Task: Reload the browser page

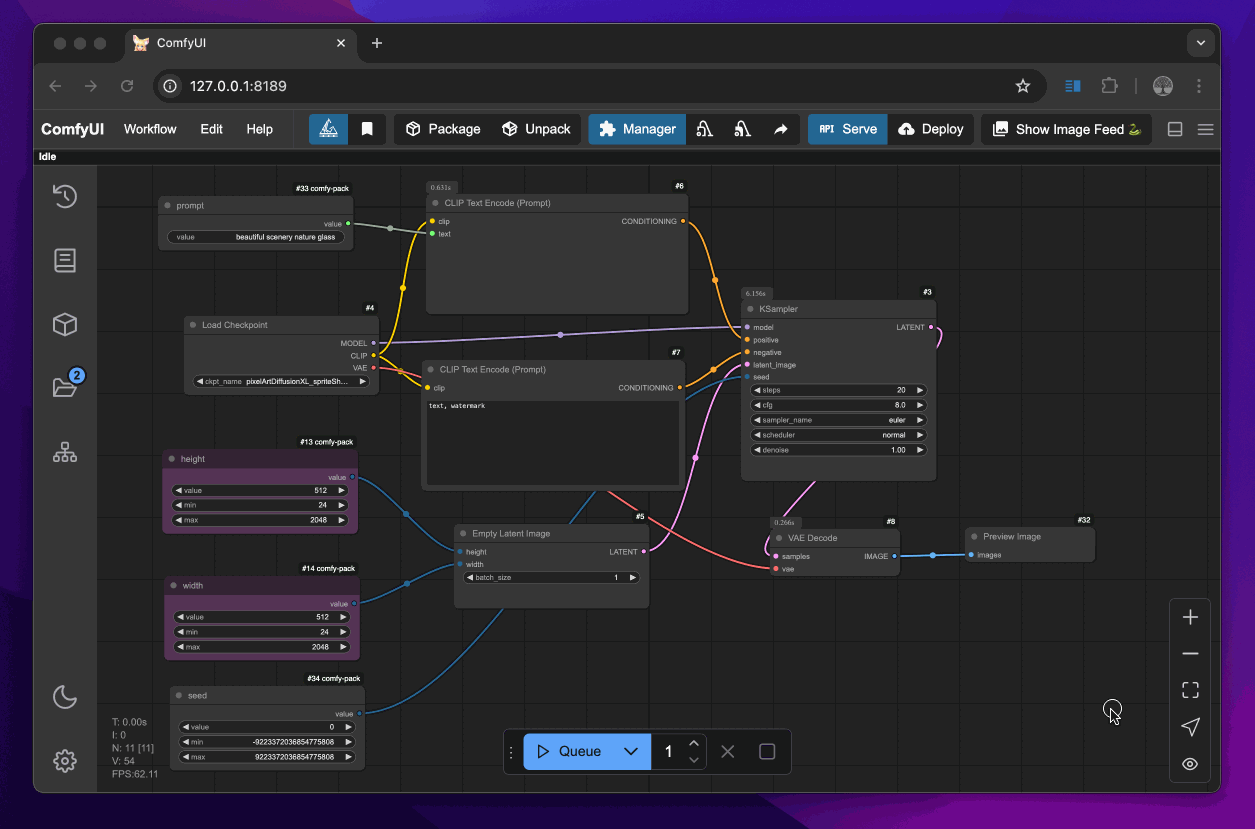Action: coord(127,86)
